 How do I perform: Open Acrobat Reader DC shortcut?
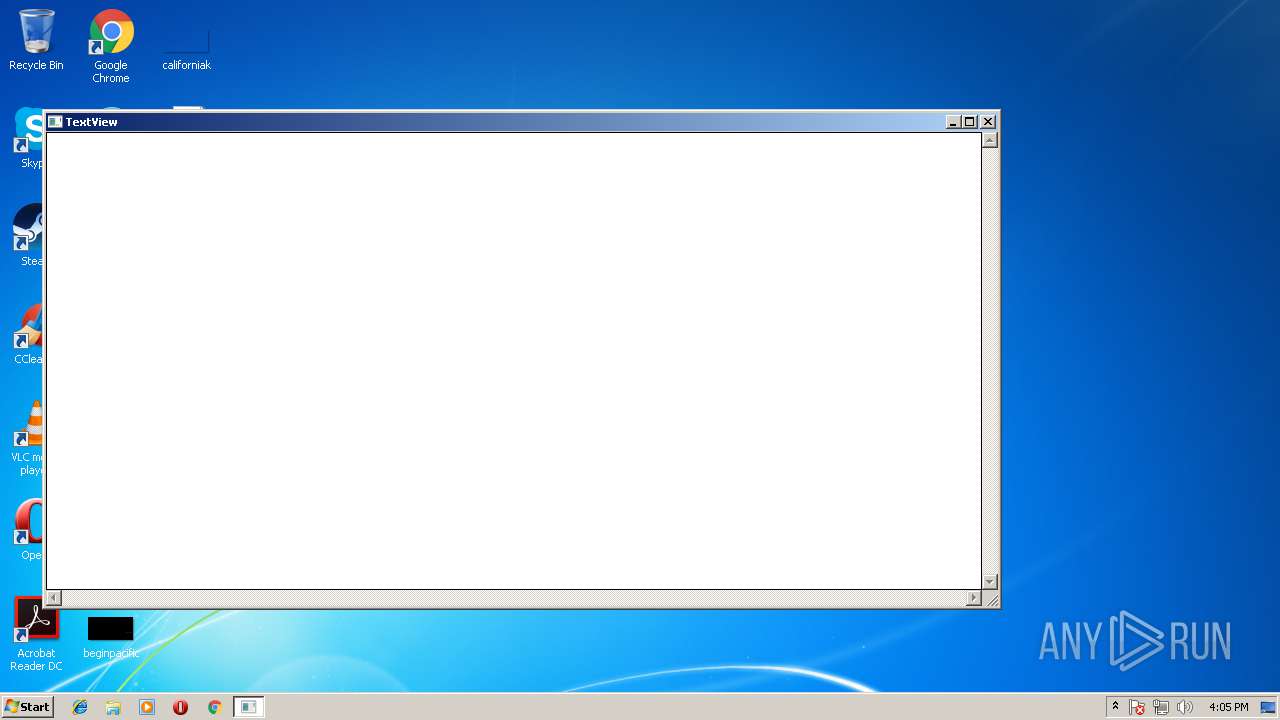click(x=36, y=634)
